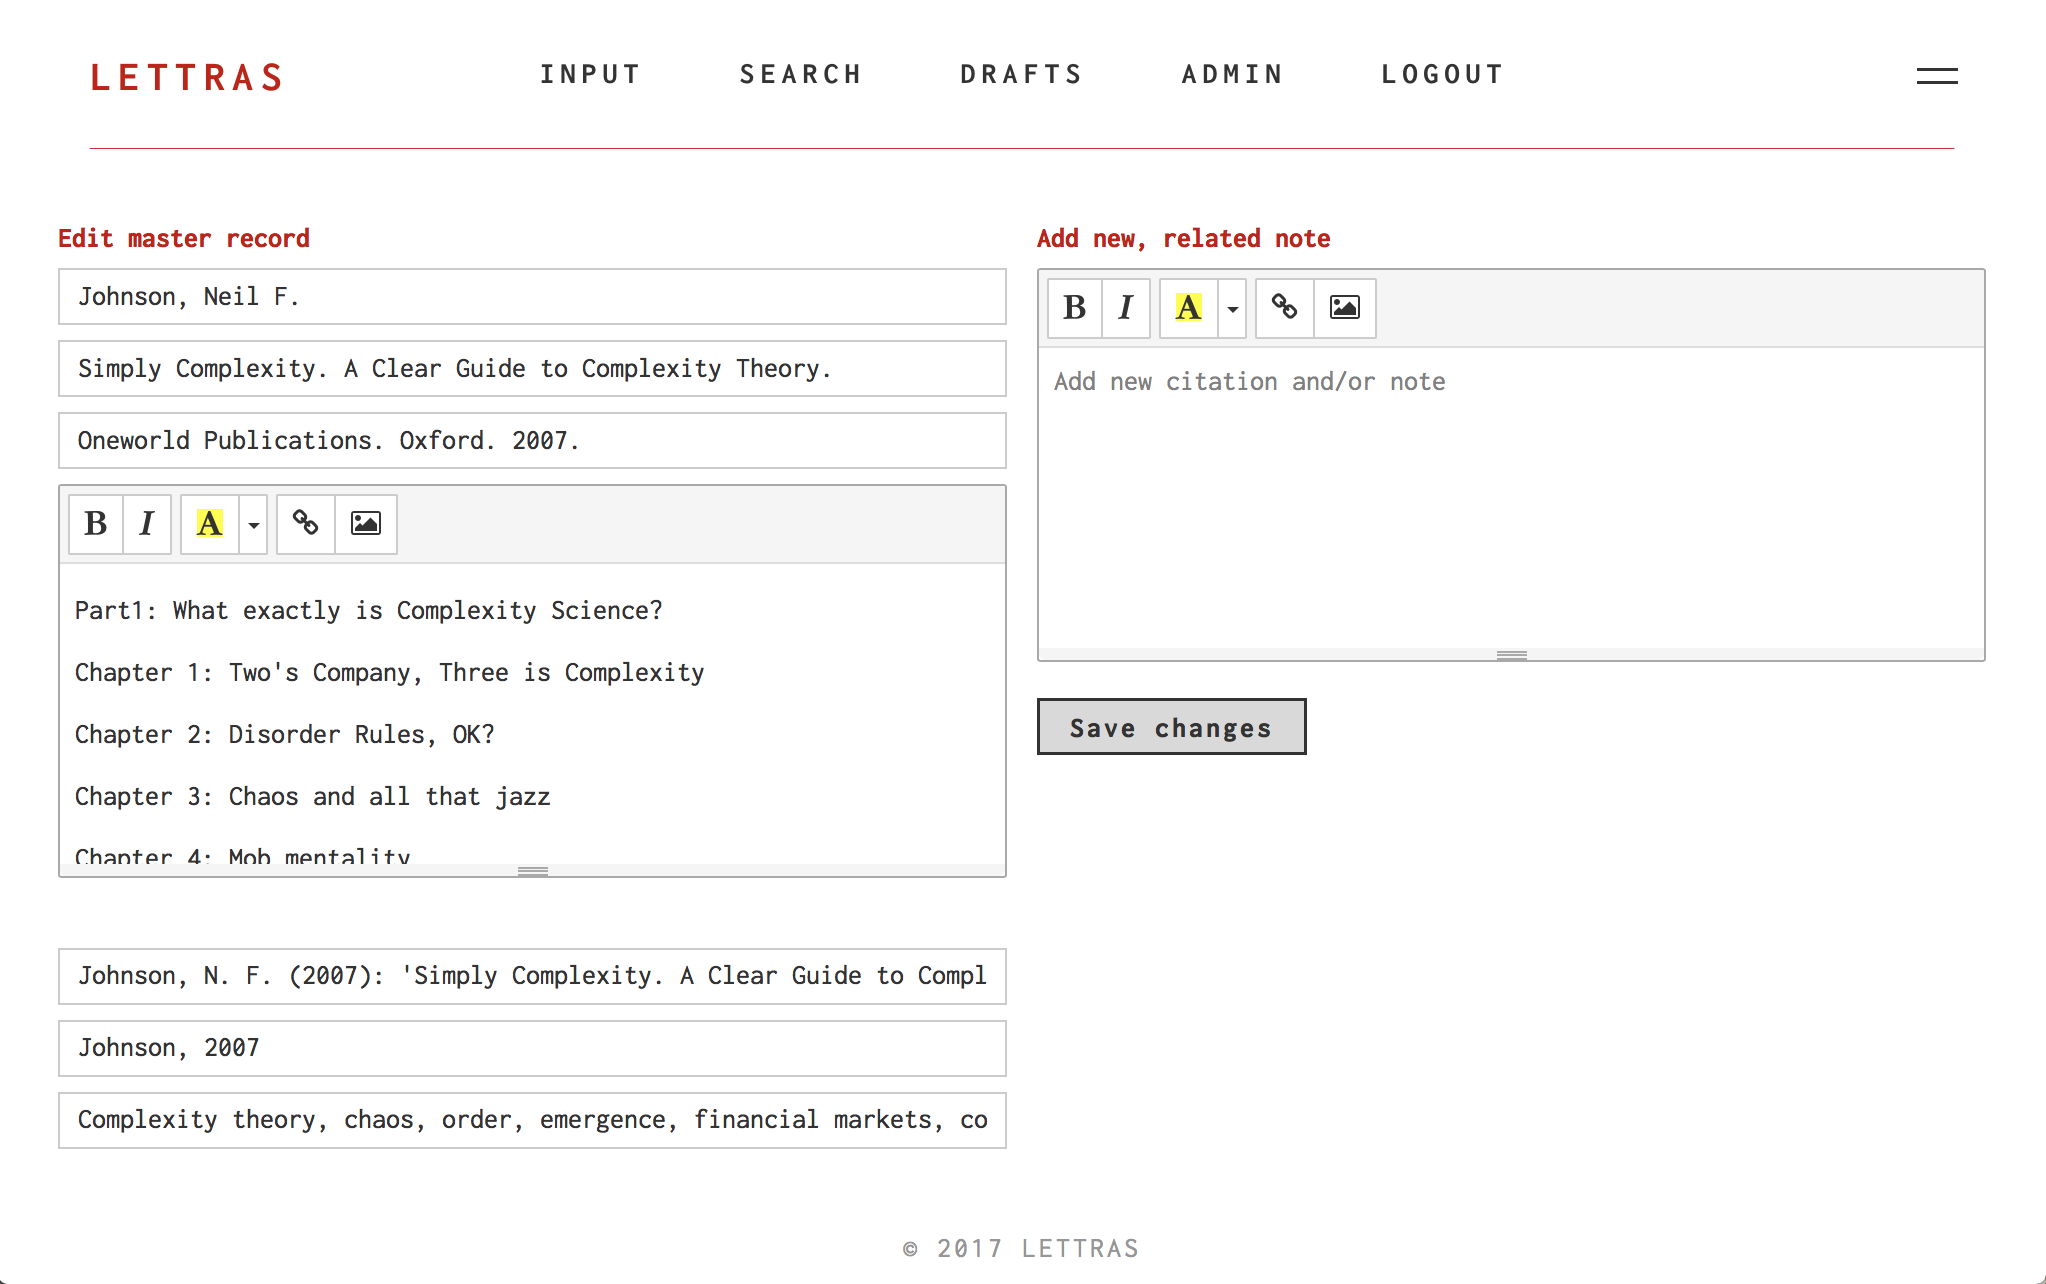The width and height of the screenshot is (2046, 1284).
Task: Focus the author field Johnson, Neil F.
Action: pos(532,297)
